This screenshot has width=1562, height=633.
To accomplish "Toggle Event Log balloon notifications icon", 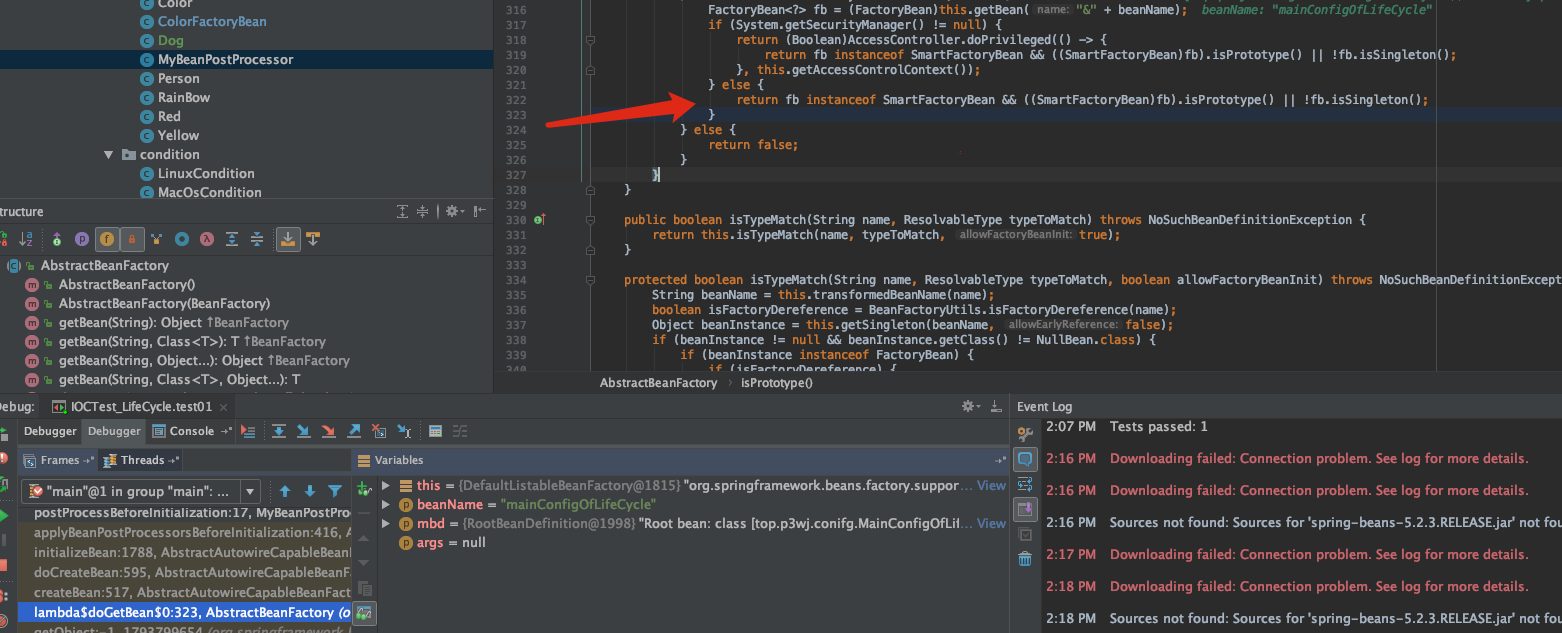I will 1025,459.
